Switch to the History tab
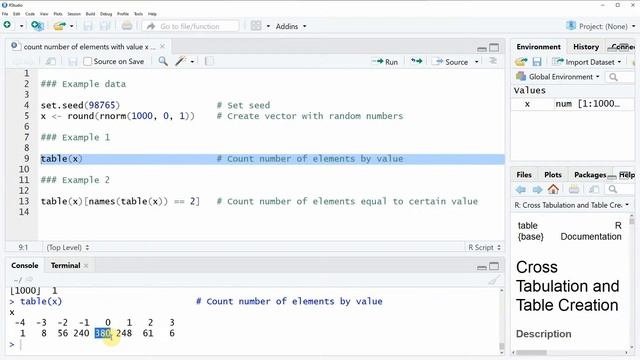Screen dimensions: 640x360 pos(586,47)
